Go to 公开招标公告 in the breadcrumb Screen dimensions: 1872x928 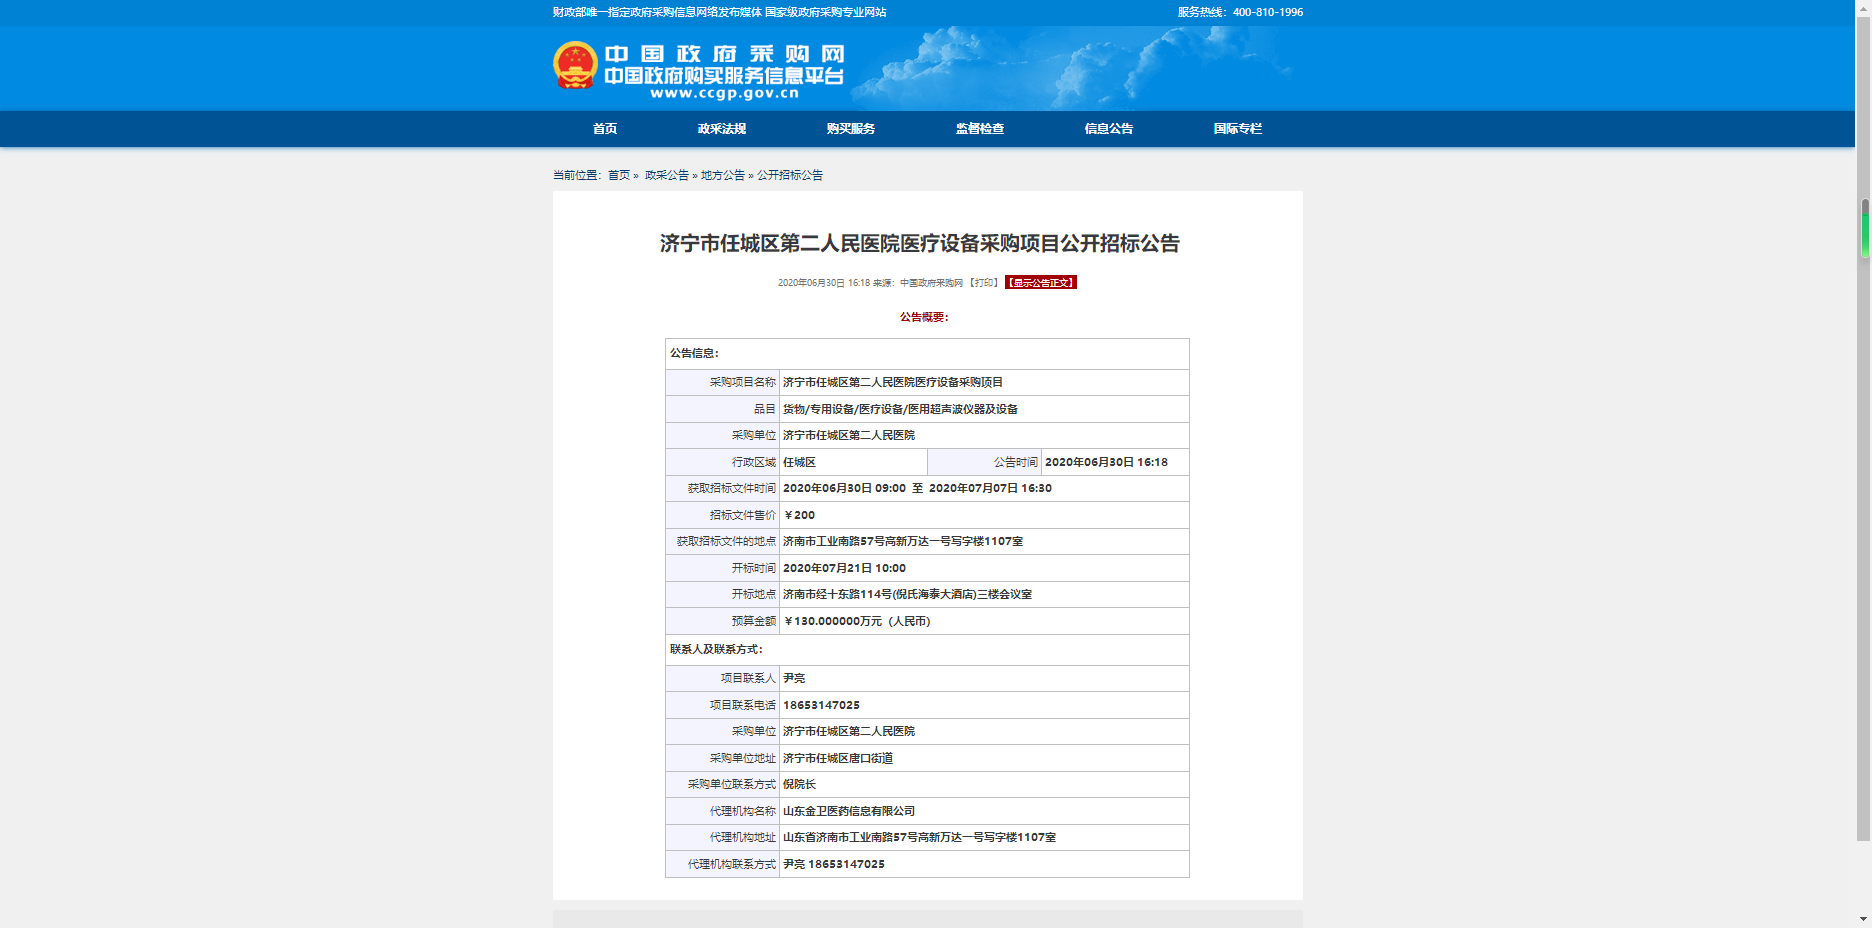tap(790, 175)
